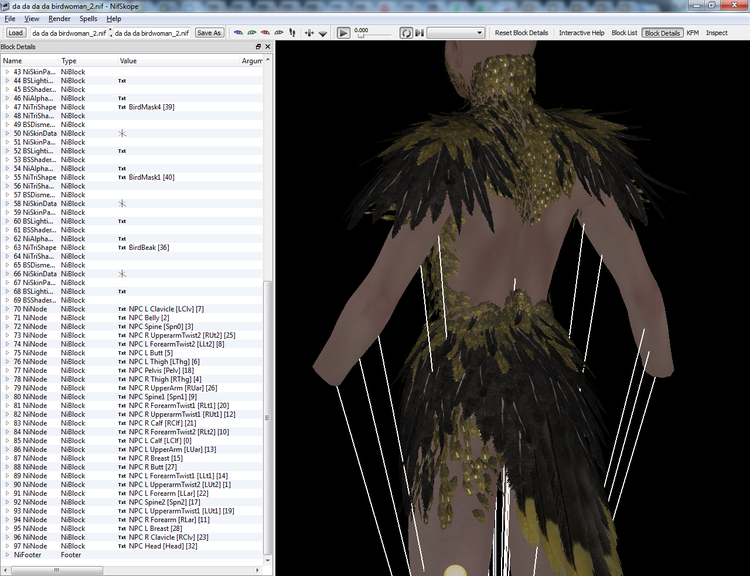Viewport: 750px width, 576px height.
Task: Click the axis icon in row 50 NiSkinData
Action: tap(122, 133)
